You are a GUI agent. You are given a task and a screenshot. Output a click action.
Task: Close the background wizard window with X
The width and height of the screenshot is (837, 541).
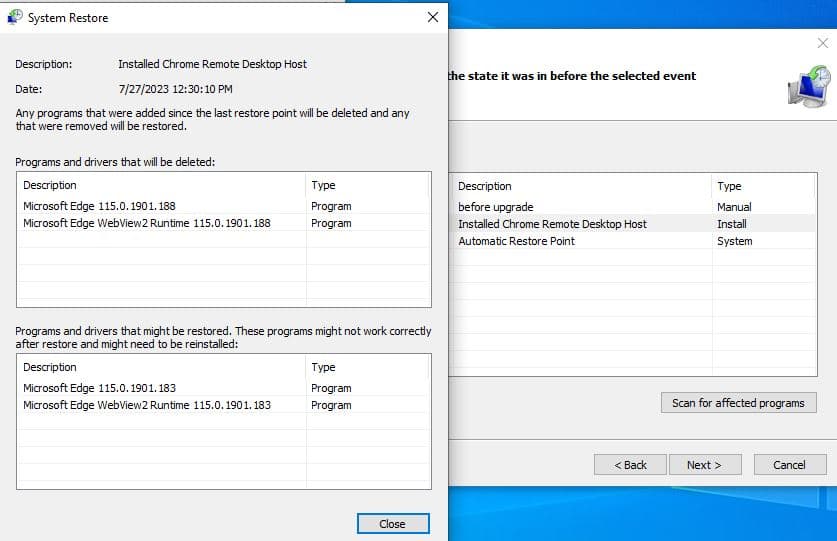coord(823,43)
